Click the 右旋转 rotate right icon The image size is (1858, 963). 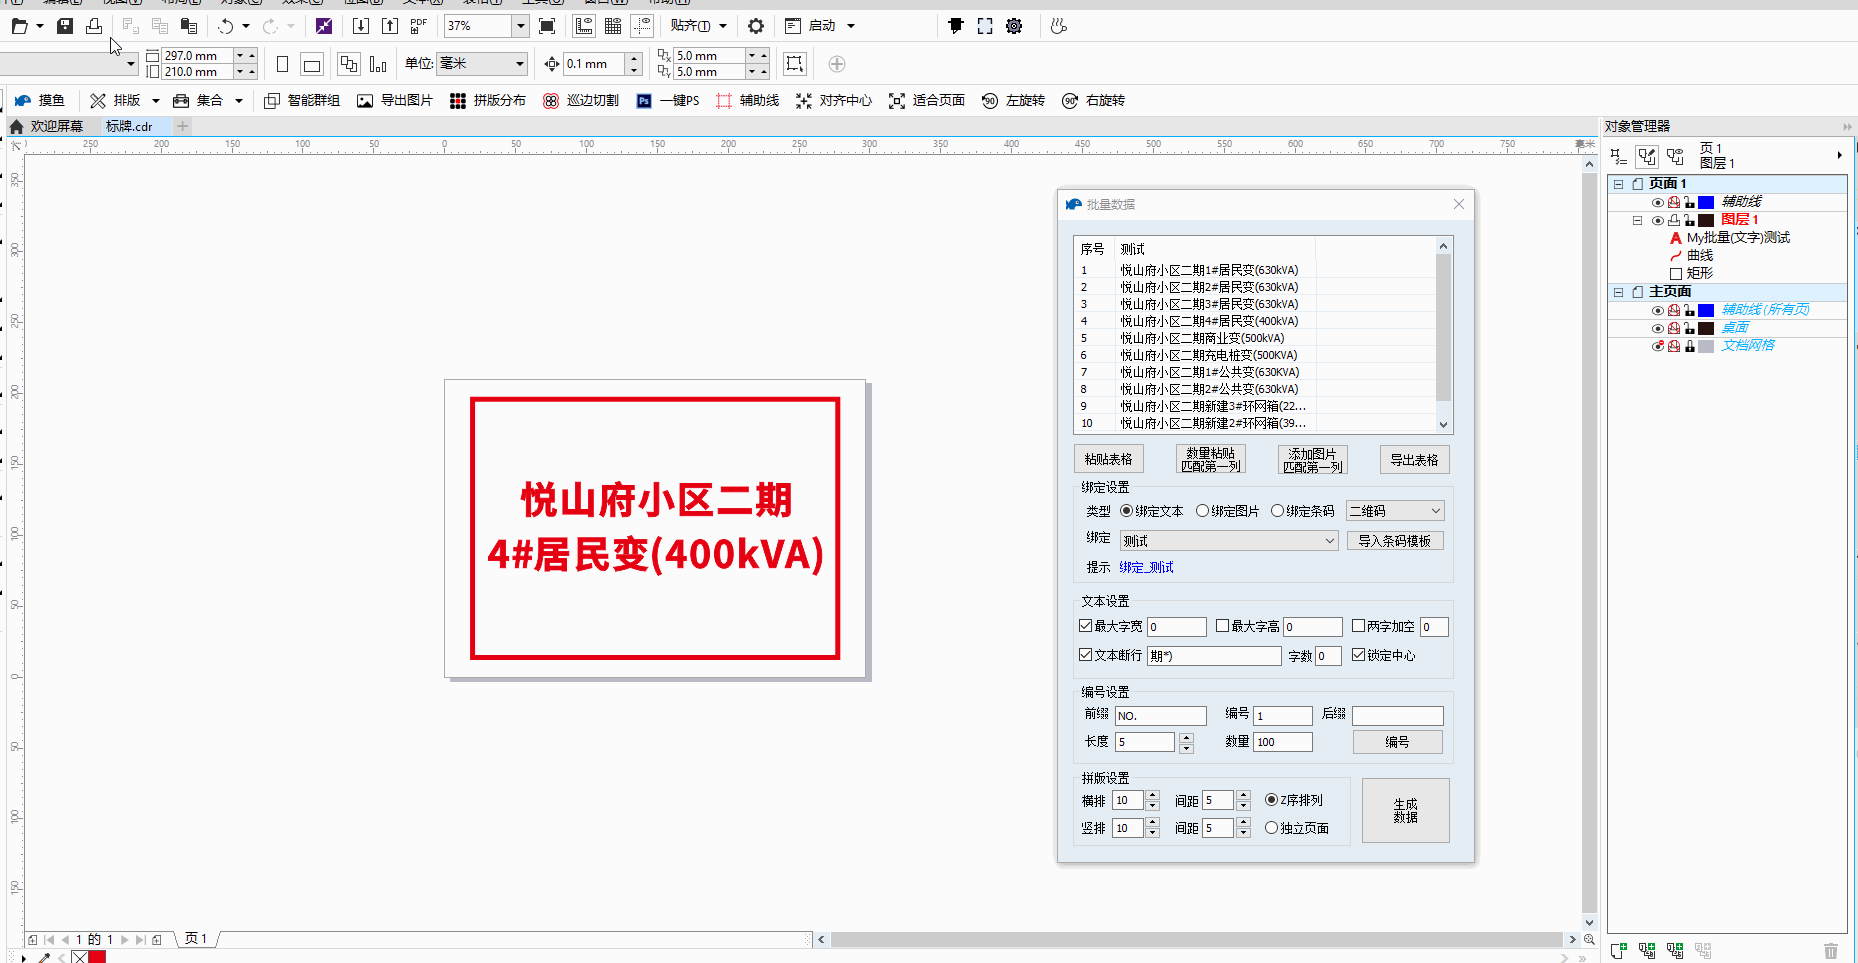pos(1070,101)
